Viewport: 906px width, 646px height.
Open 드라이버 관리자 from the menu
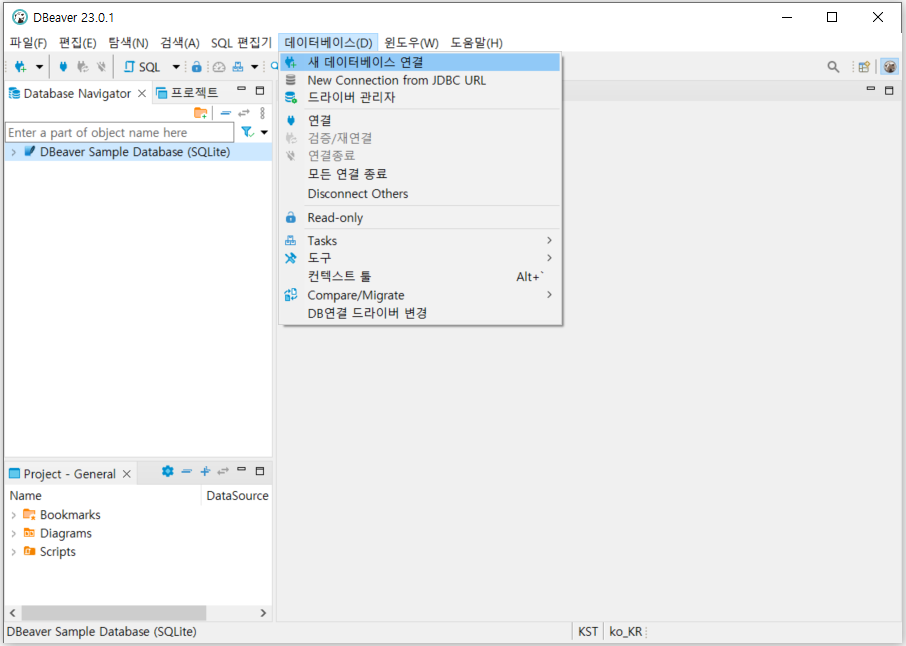pyautogui.click(x=420, y=98)
